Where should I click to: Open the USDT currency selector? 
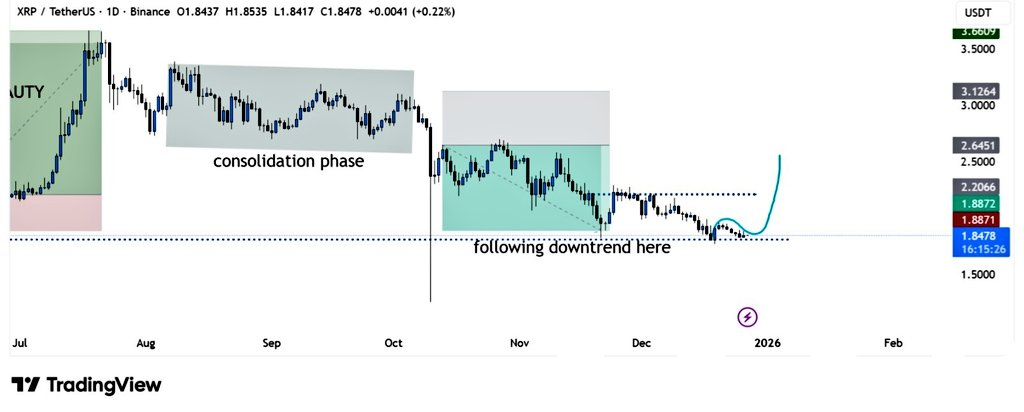[x=976, y=11]
